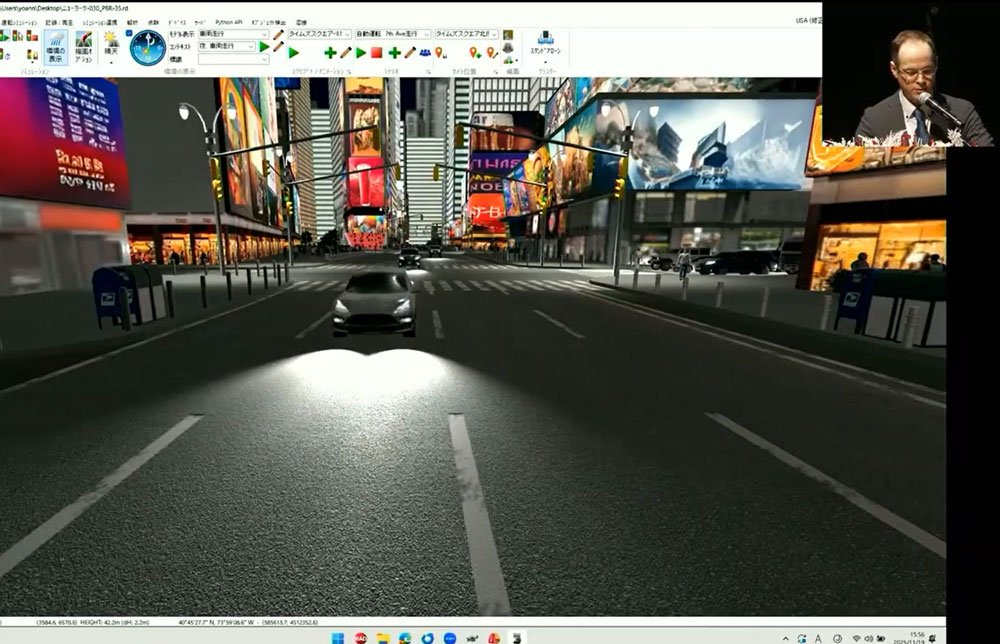Screen dimensions: 1000x644
Task: Play the script animation with green arrow
Action: click(294, 53)
